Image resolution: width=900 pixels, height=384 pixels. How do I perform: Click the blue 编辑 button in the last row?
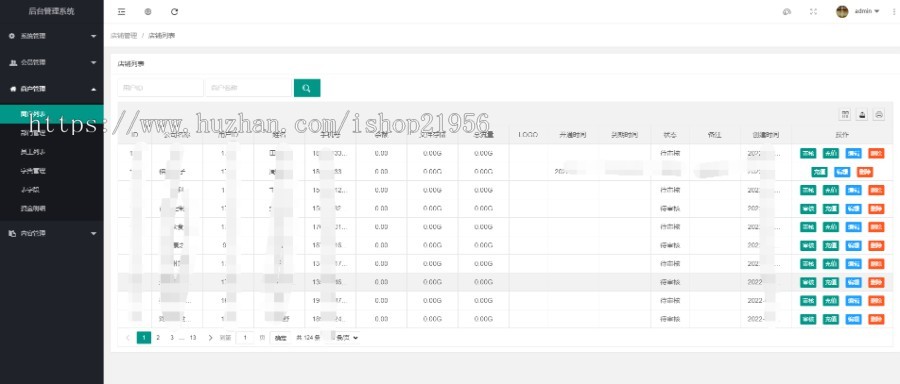(x=854, y=319)
